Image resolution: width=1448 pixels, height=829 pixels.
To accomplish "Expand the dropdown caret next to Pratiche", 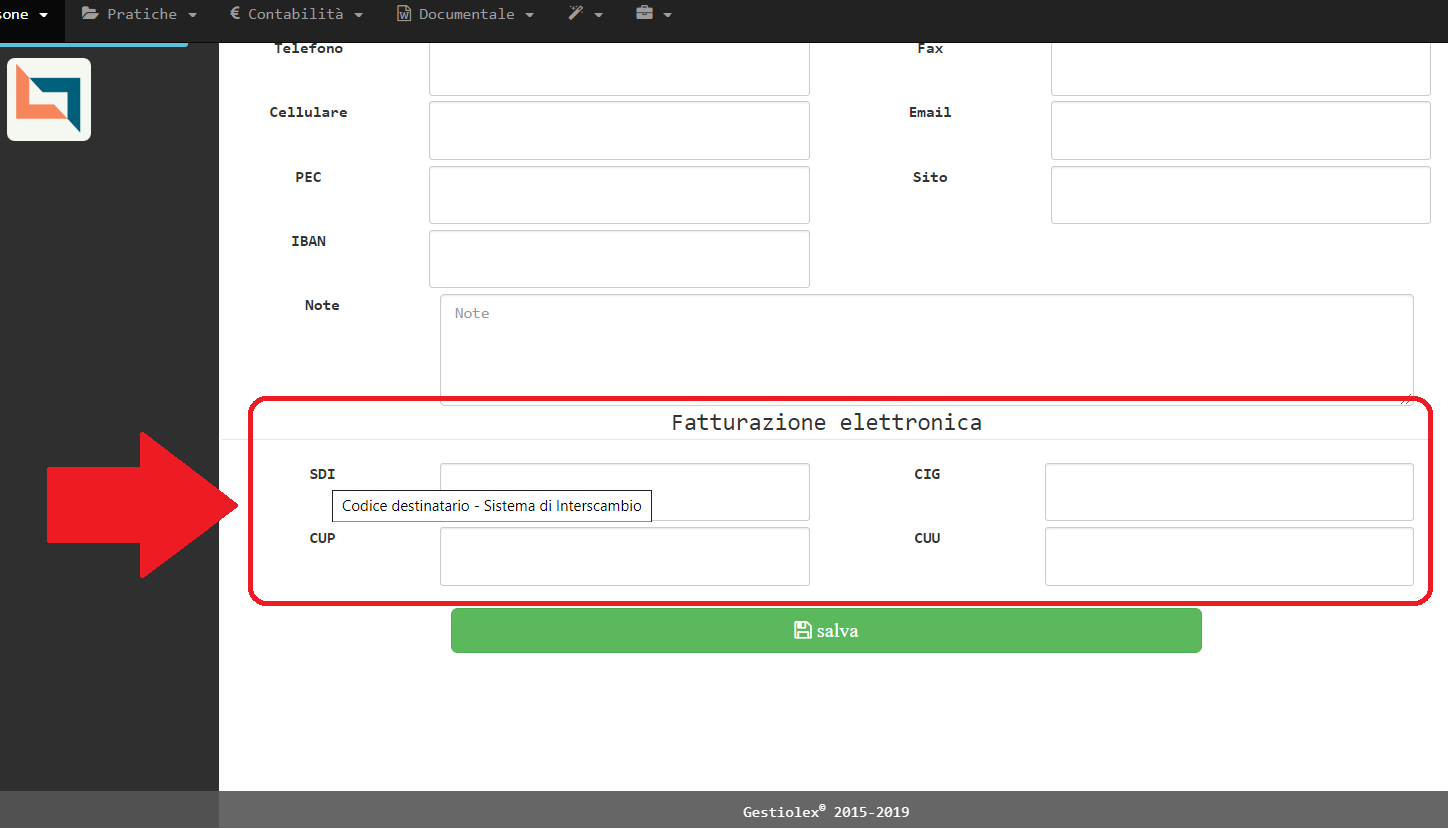I will [192, 15].
